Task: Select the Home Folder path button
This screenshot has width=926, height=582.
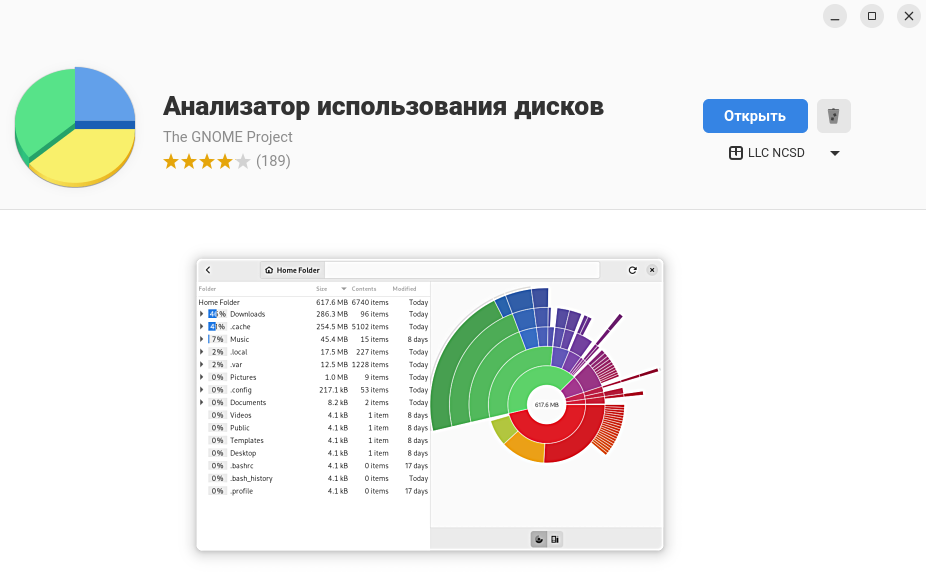Action: point(292,270)
